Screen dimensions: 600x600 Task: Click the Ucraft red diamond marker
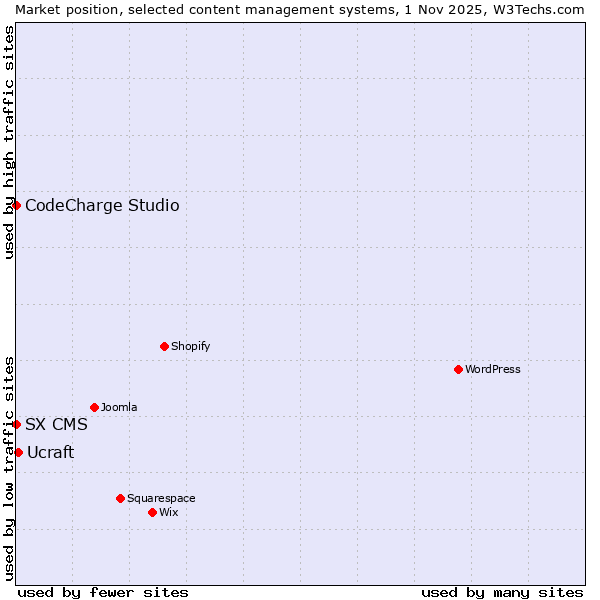pyautogui.click(x=18, y=452)
